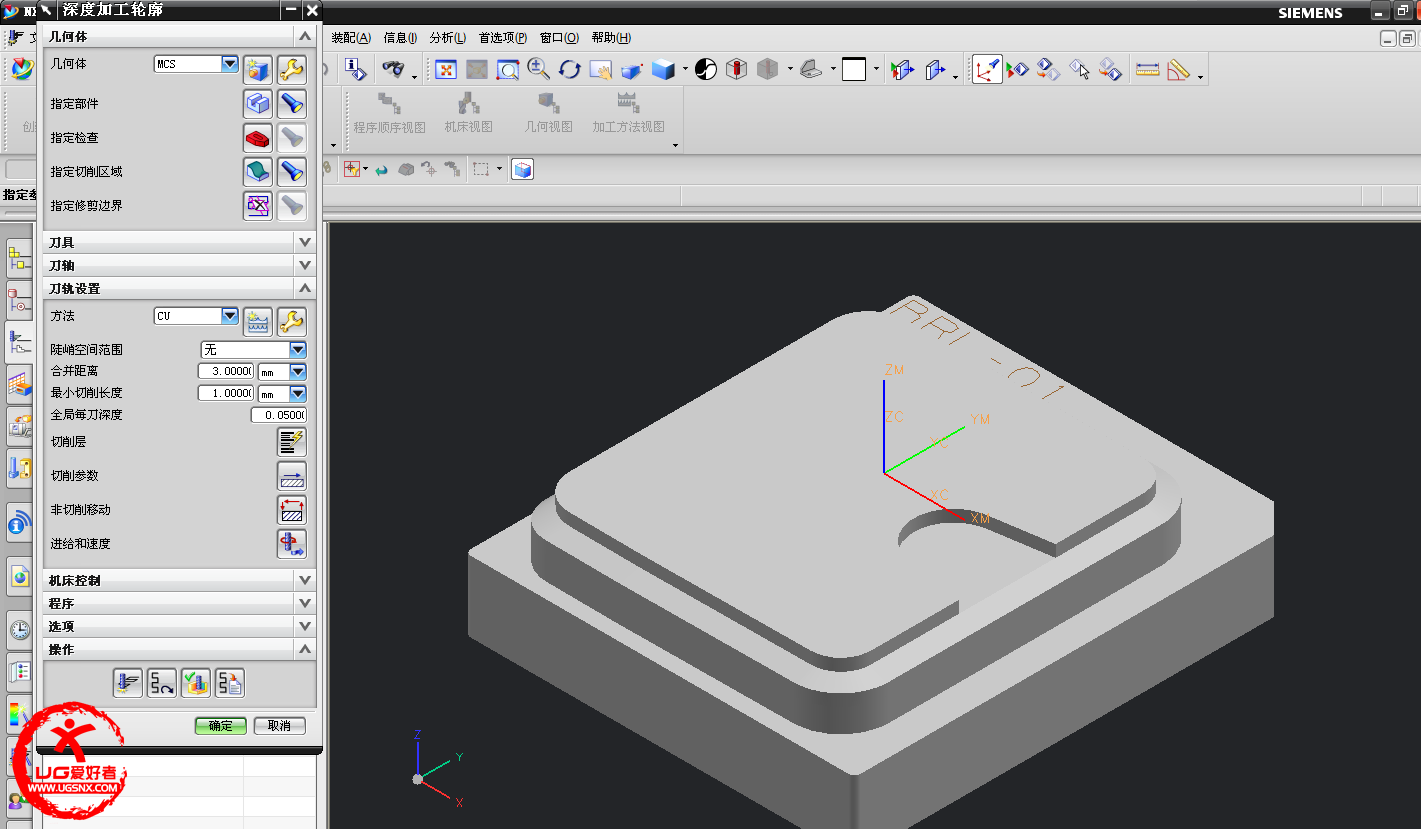Viewport: 1421px width, 829px height.
Task: Toggle the black-white circle toolbar icon
Action: 706,69
